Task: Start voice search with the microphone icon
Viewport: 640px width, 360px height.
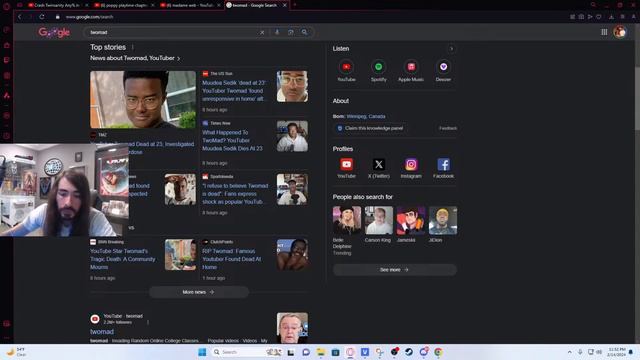Action: pyautogui.click(x=277, y=32)
